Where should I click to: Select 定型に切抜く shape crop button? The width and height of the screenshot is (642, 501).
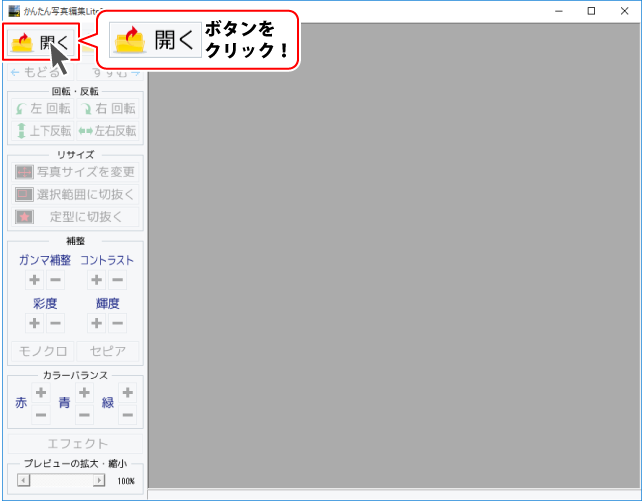tap(75, 217)
